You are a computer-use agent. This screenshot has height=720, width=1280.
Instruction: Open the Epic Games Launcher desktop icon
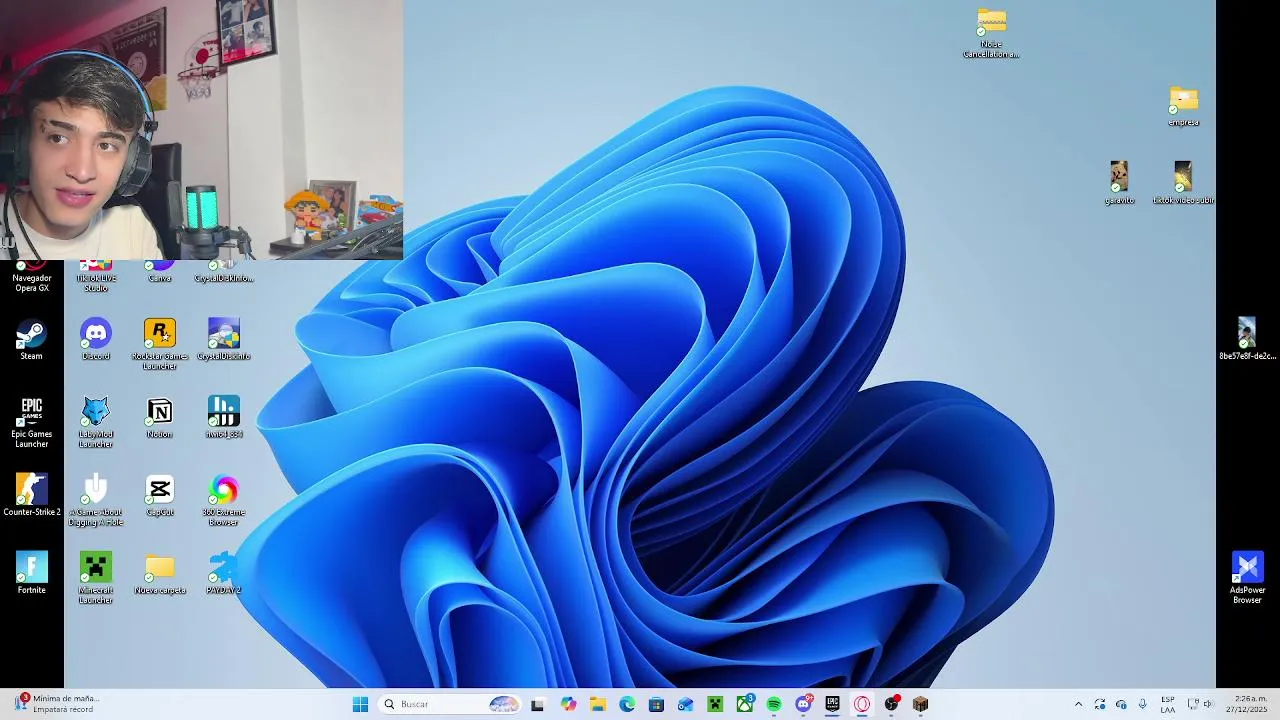tap(32, 422)
